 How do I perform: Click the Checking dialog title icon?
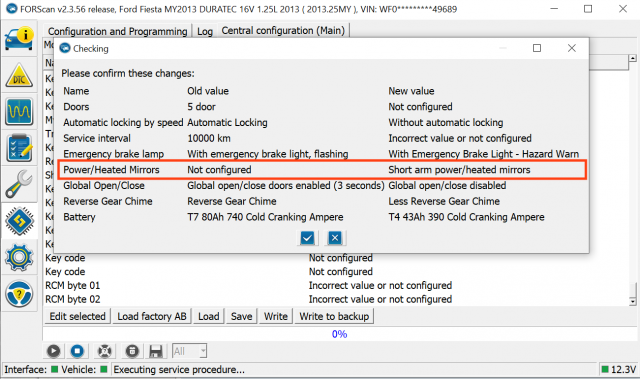pos(65,48)
